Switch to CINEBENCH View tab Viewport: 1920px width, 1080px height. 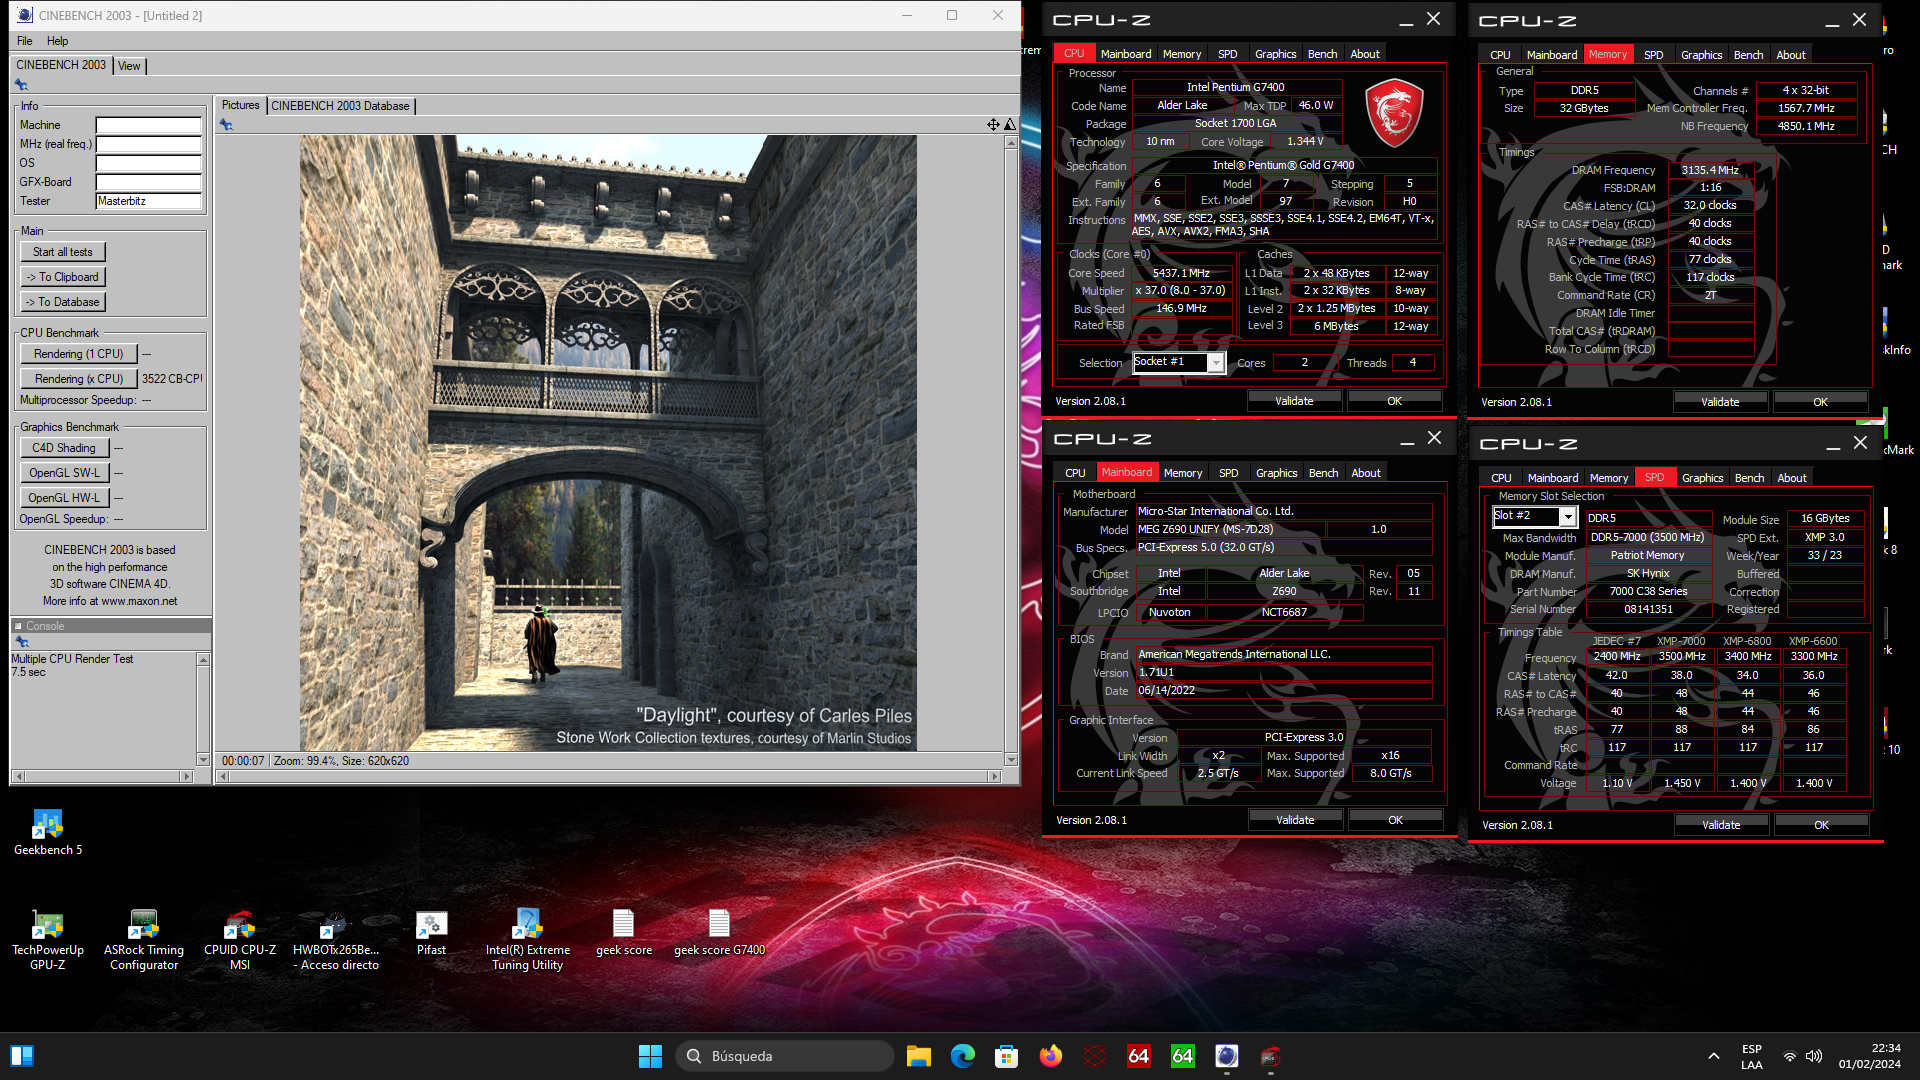click(129, 66)
